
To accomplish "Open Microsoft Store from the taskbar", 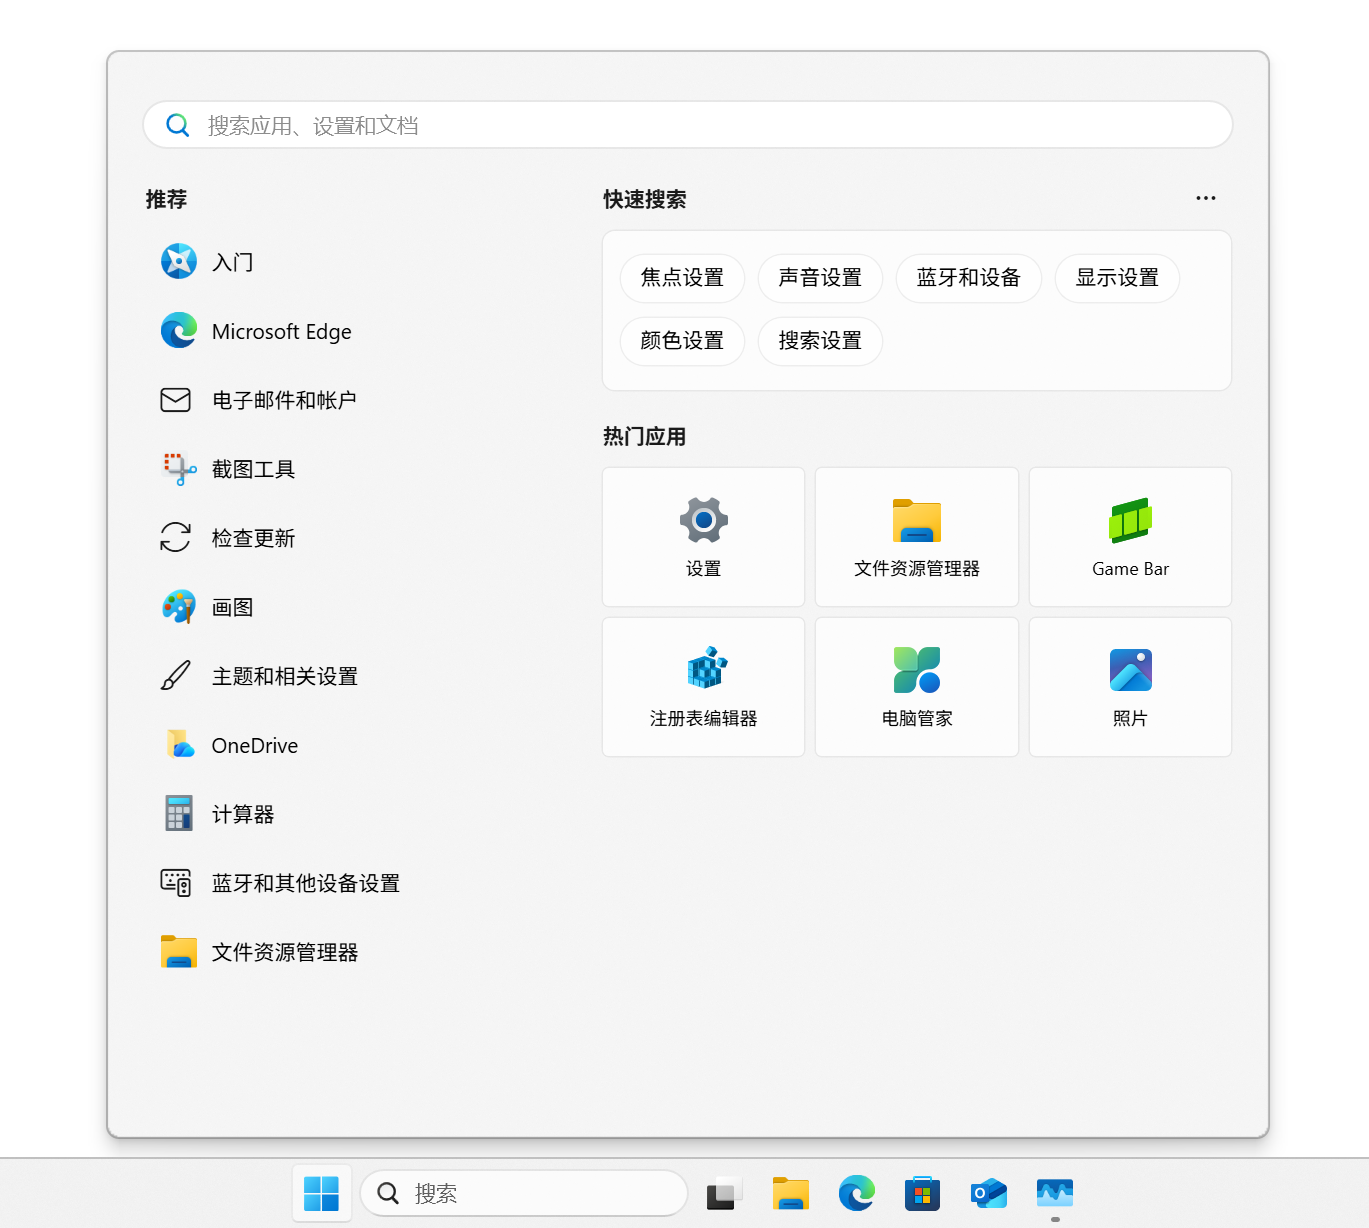I will click(x=922, y=1193).
